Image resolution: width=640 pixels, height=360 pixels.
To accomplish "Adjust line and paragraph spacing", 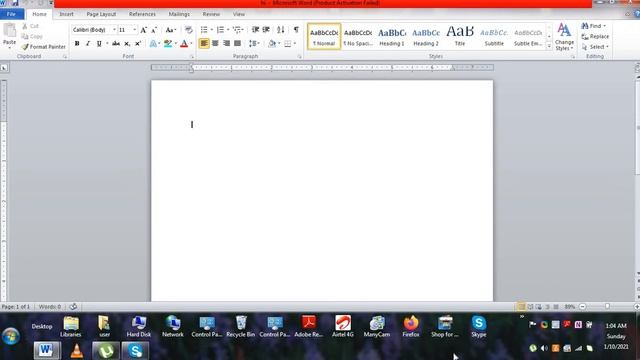I will pos(253,43).
